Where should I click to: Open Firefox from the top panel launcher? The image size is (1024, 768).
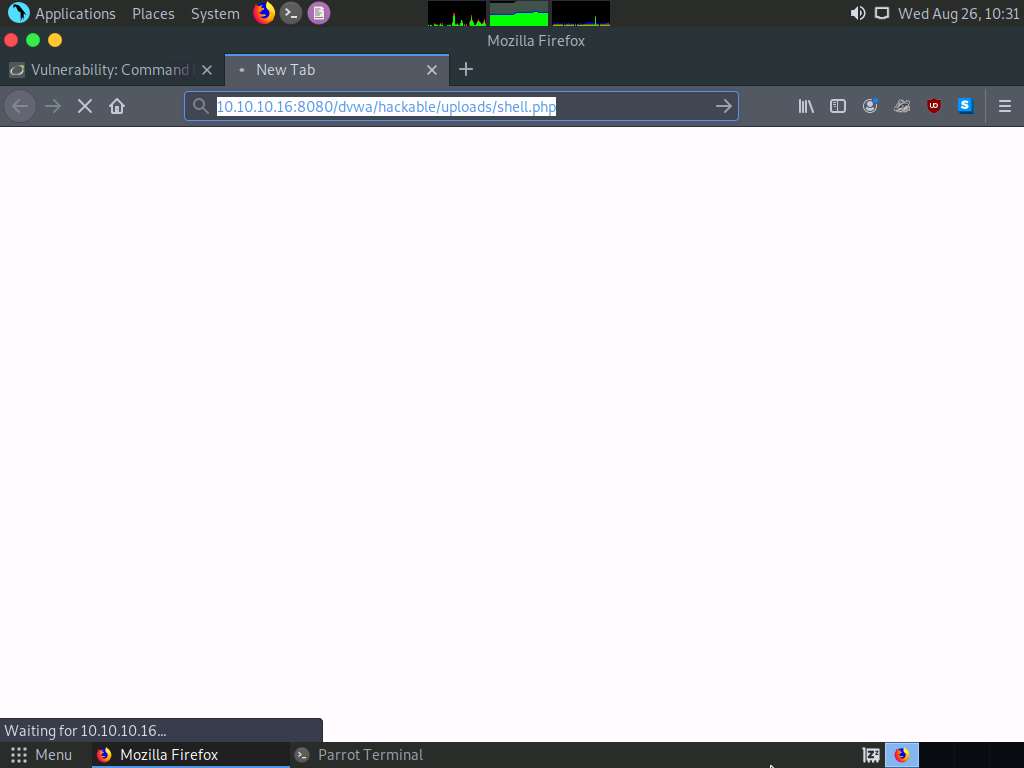(263, 13)
